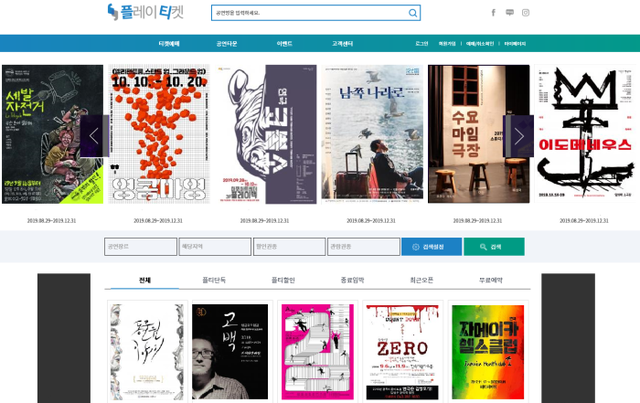The image size is (640, 403).
Task: Open the Instagram icon in the header
Action: pyautogui.click(x=526, y=13)
